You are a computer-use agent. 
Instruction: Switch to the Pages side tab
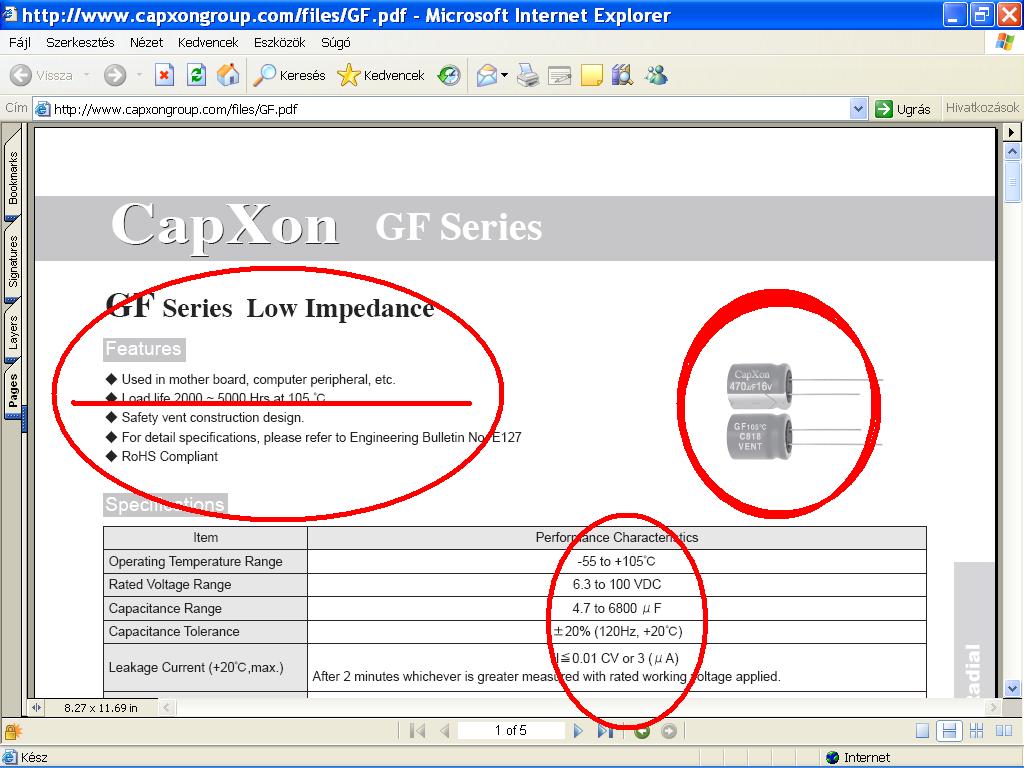13,391
